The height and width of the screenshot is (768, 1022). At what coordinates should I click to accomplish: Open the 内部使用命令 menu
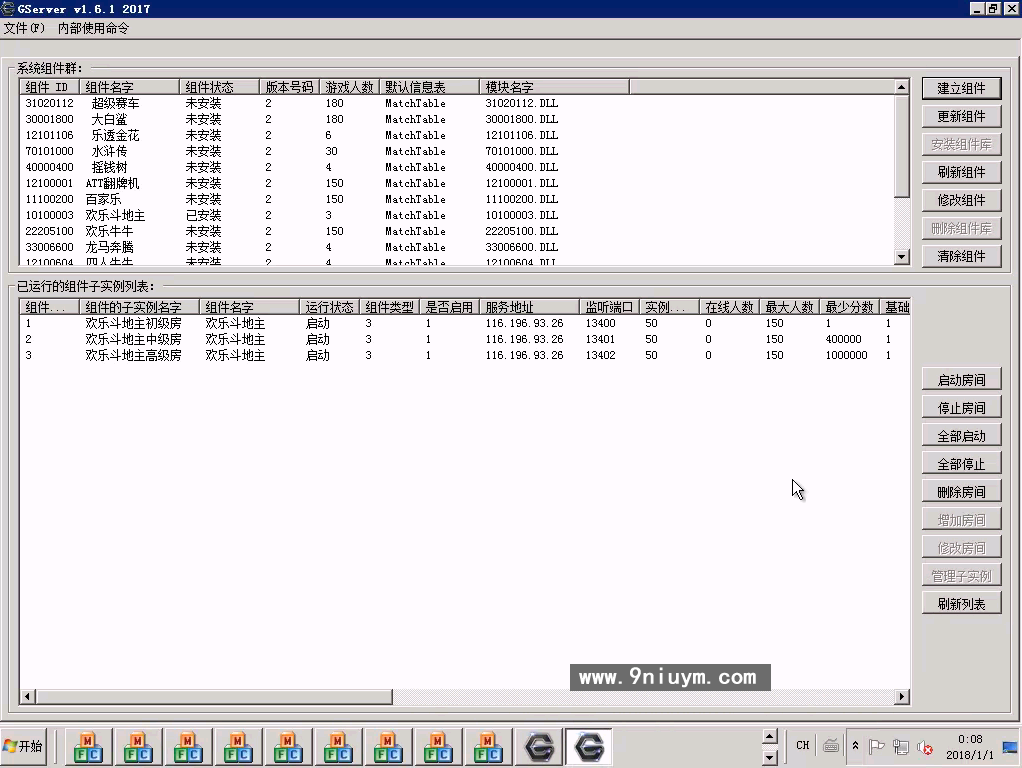[93, 28]
